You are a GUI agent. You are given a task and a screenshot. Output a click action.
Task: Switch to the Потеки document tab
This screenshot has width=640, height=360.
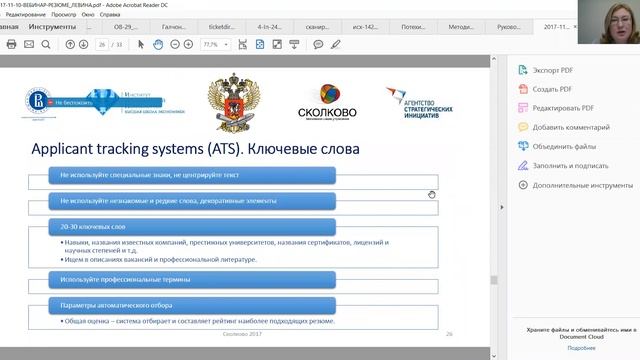[413, 27]
